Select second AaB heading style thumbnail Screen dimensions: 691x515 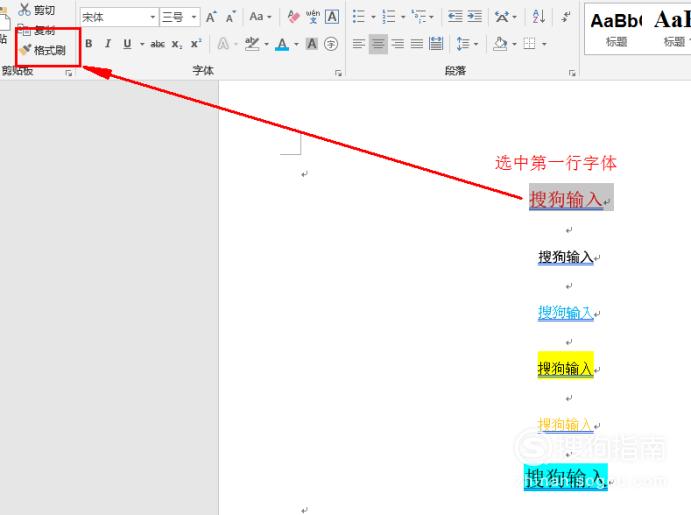tap(671, 29)
